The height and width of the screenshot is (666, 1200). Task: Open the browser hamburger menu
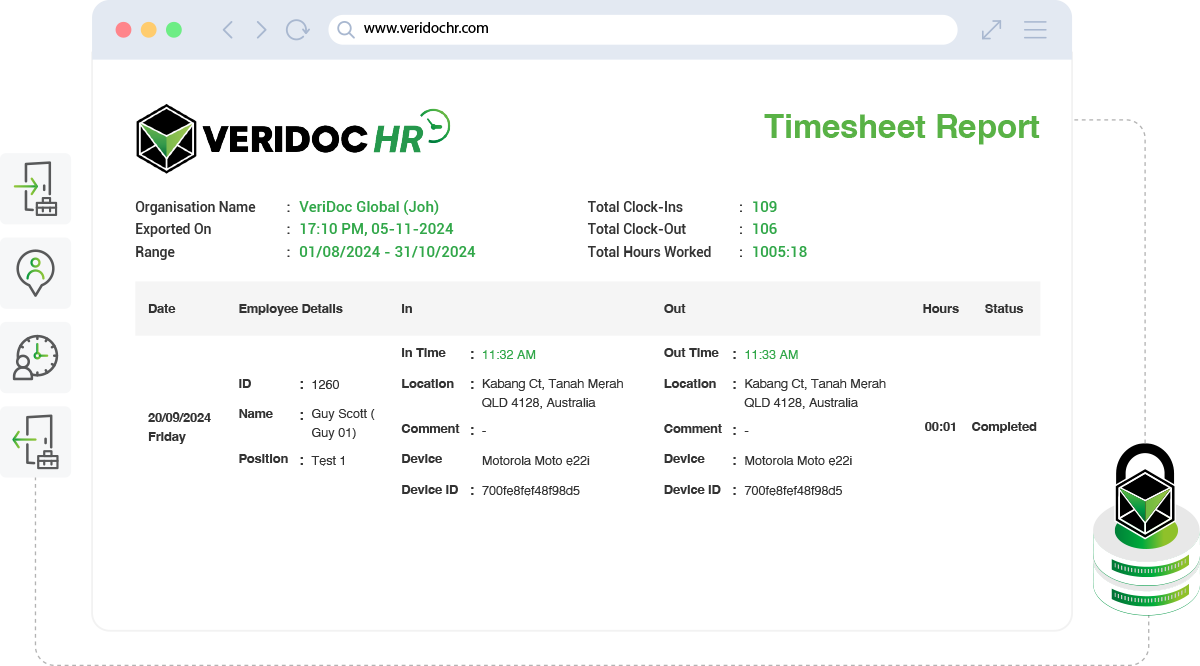click(x=1035, y=30)
